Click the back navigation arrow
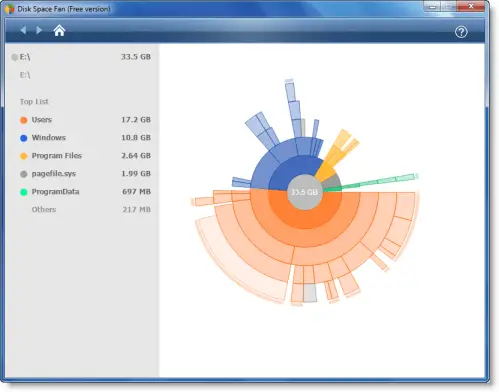 (23, 30)
